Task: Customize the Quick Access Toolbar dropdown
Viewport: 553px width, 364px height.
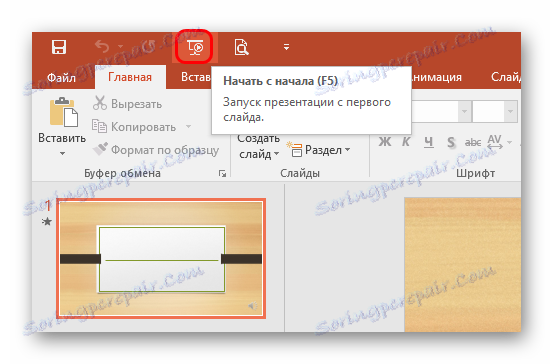Action: click(286, 47)
